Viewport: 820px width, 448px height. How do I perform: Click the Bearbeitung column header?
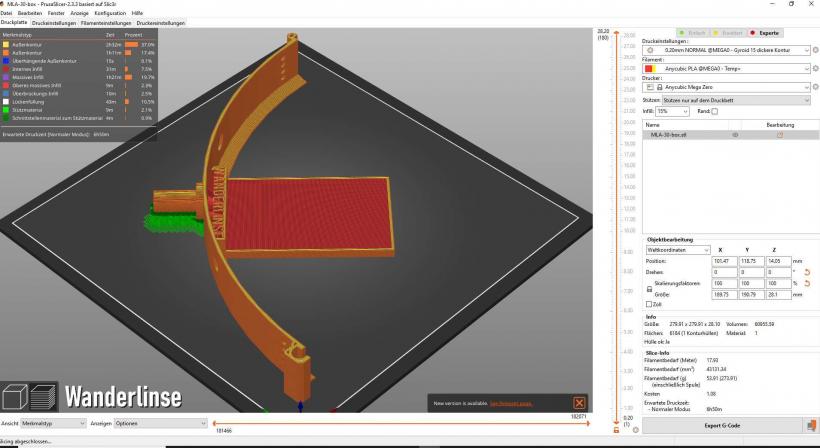pos(780,125)
